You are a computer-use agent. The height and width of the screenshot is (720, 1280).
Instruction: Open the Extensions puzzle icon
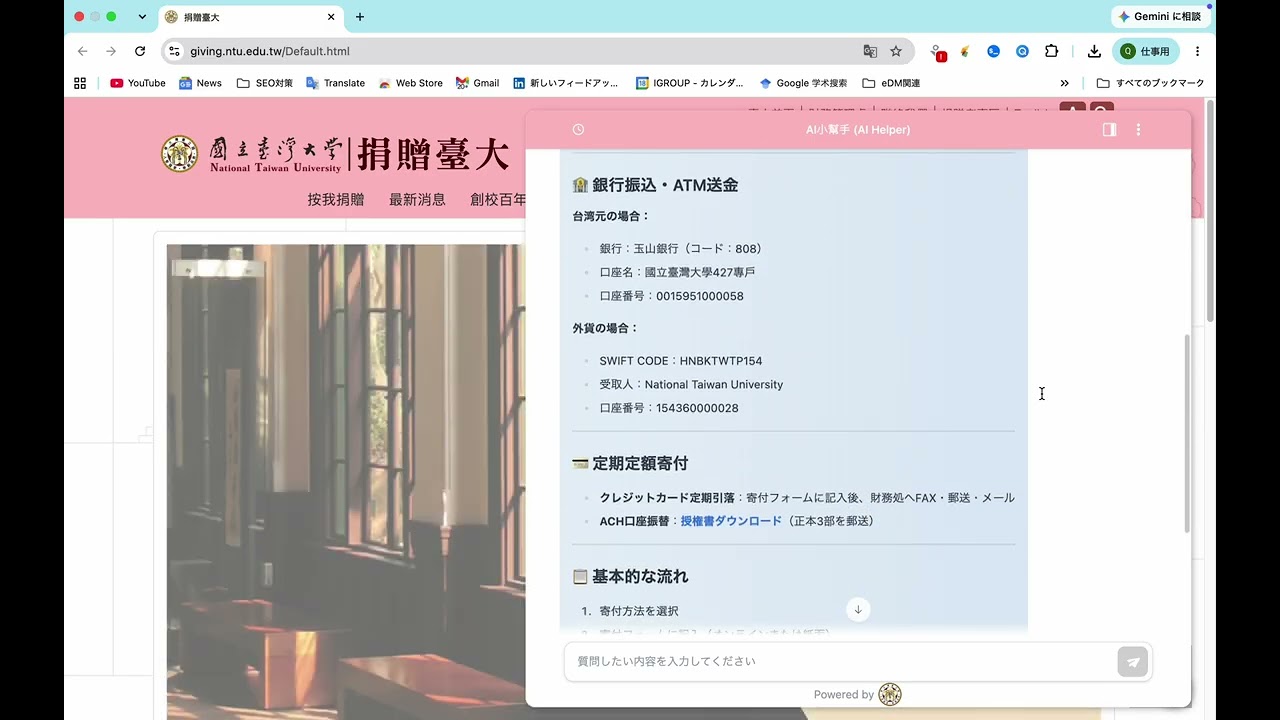click(1051, 51)
